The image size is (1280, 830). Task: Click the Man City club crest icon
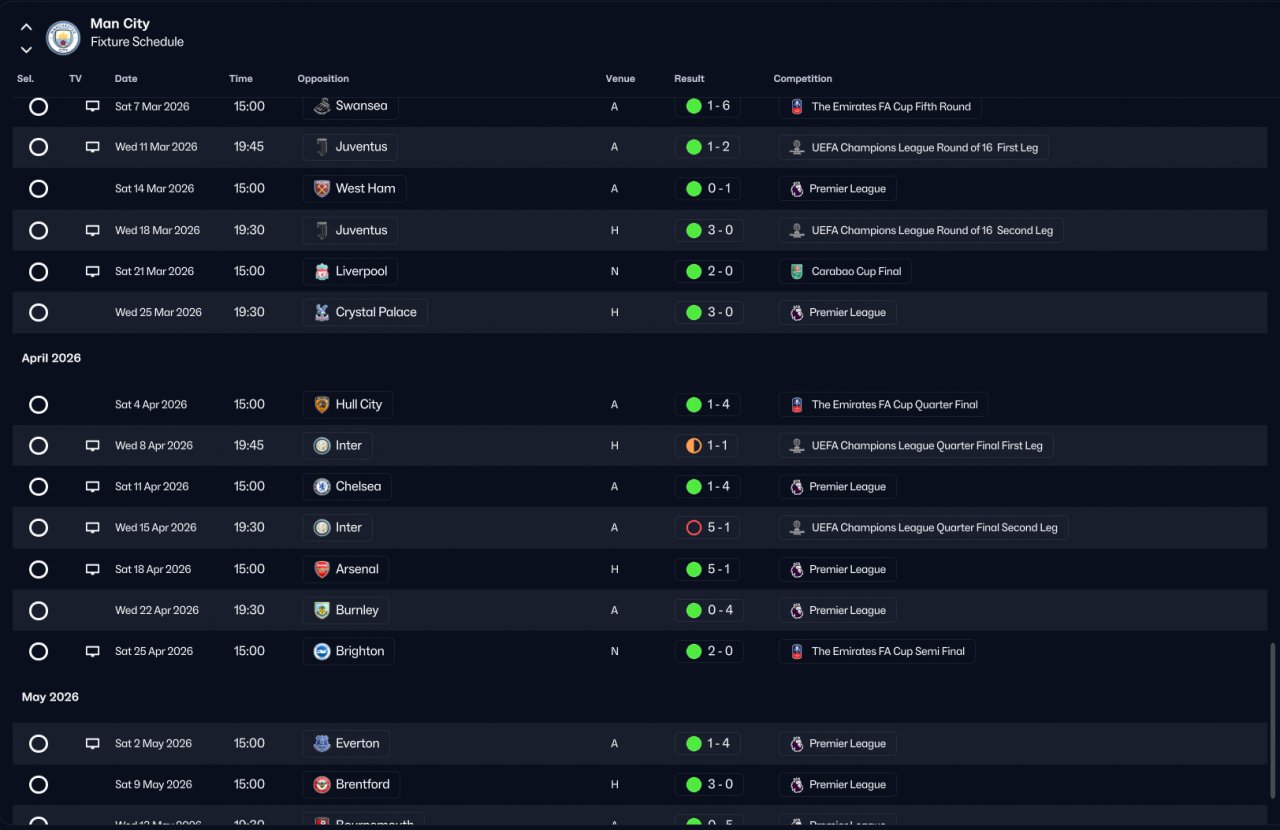pyautogui.click(x=63, y=37)
